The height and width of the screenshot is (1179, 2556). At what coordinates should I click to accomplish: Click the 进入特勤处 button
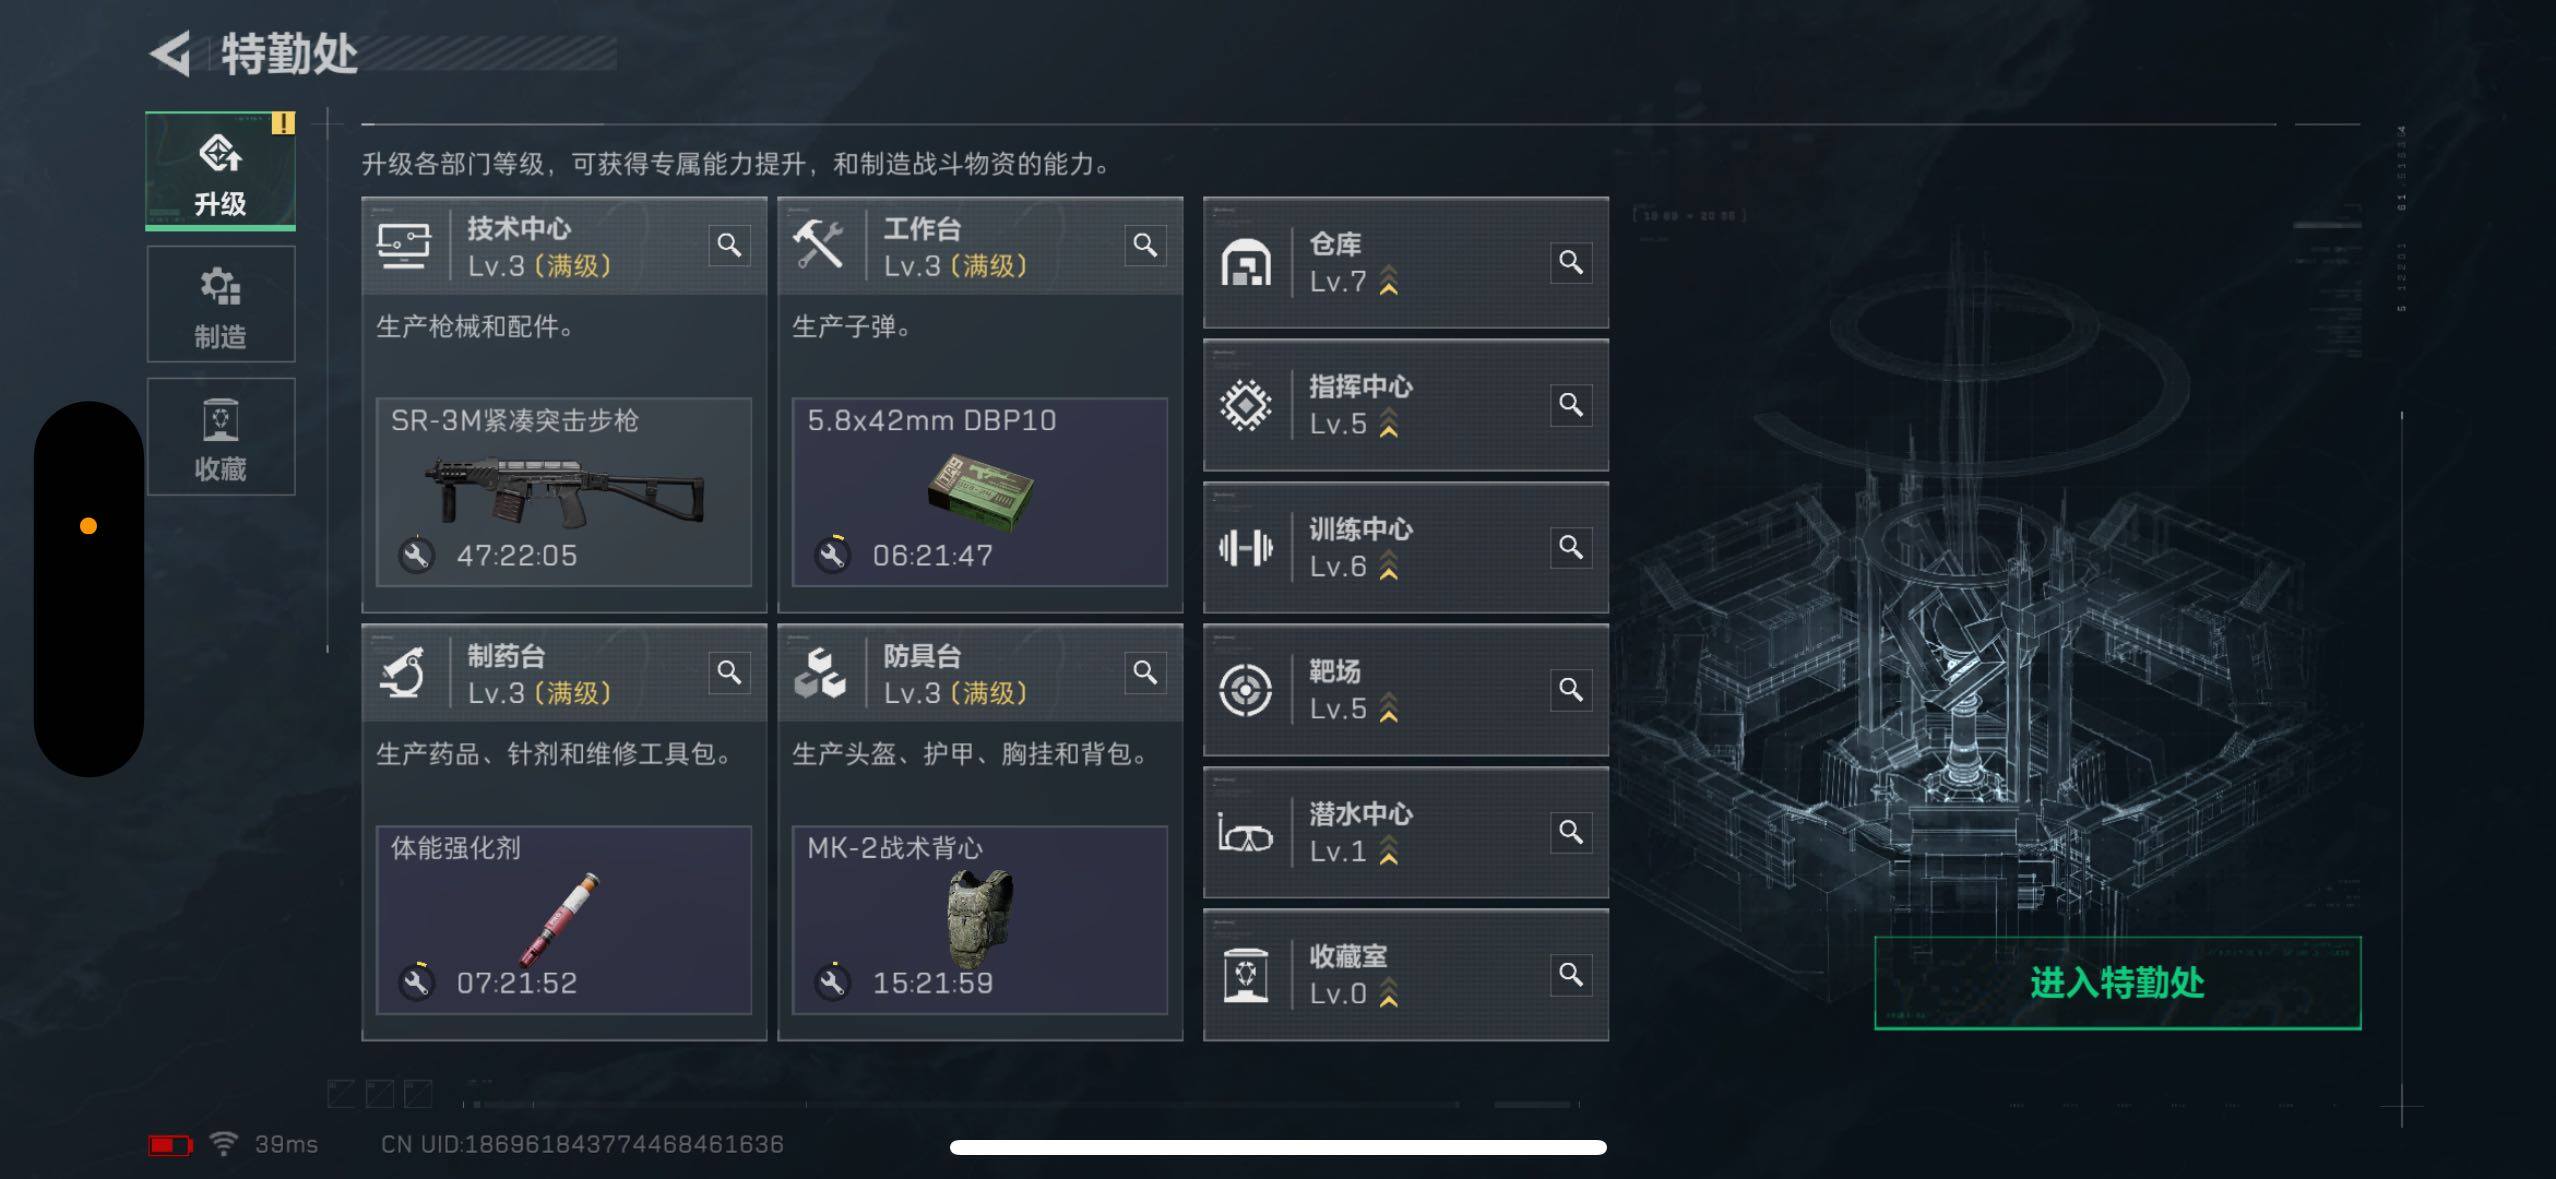click(2117, 983)
